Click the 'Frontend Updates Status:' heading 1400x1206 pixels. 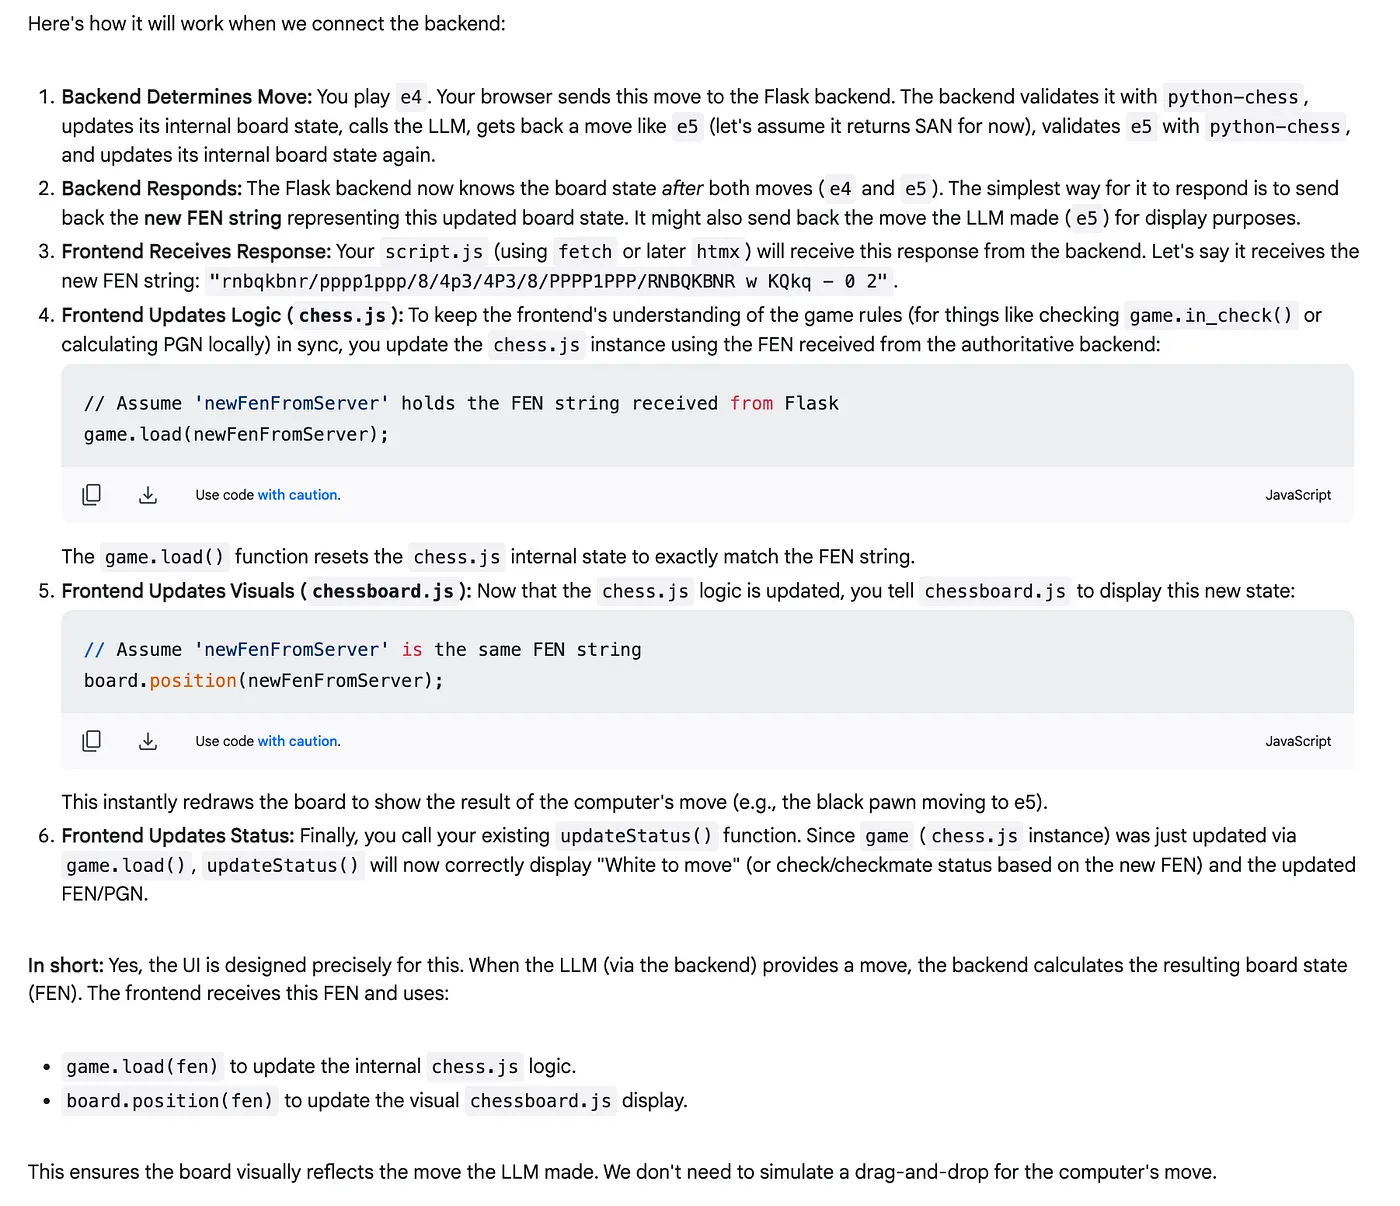[x=178, y=836]
